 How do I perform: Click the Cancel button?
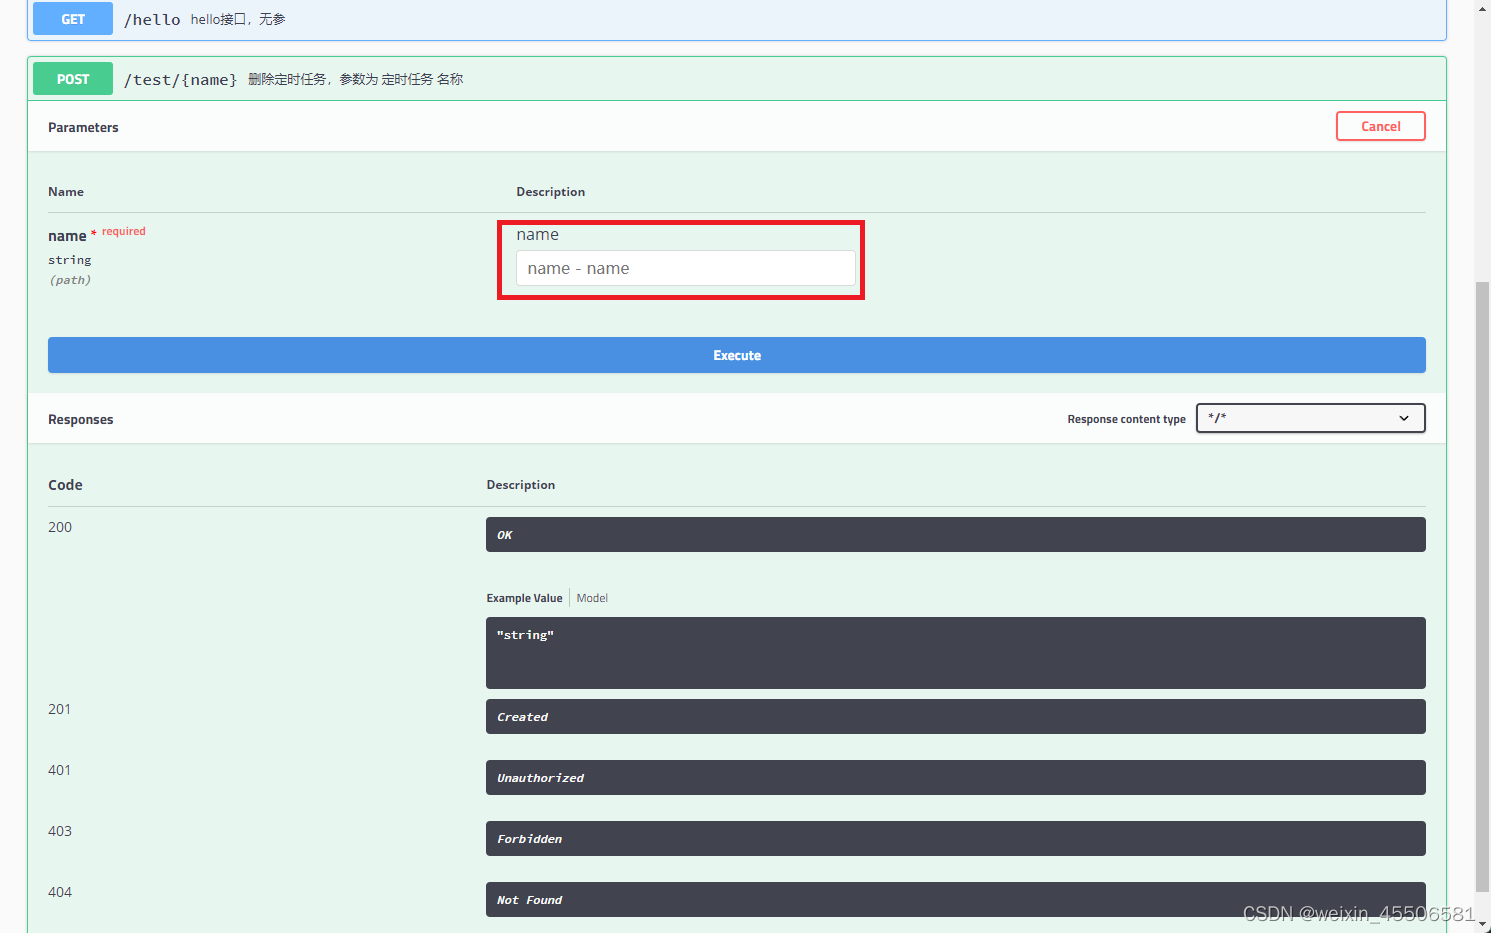(1380, 126)
